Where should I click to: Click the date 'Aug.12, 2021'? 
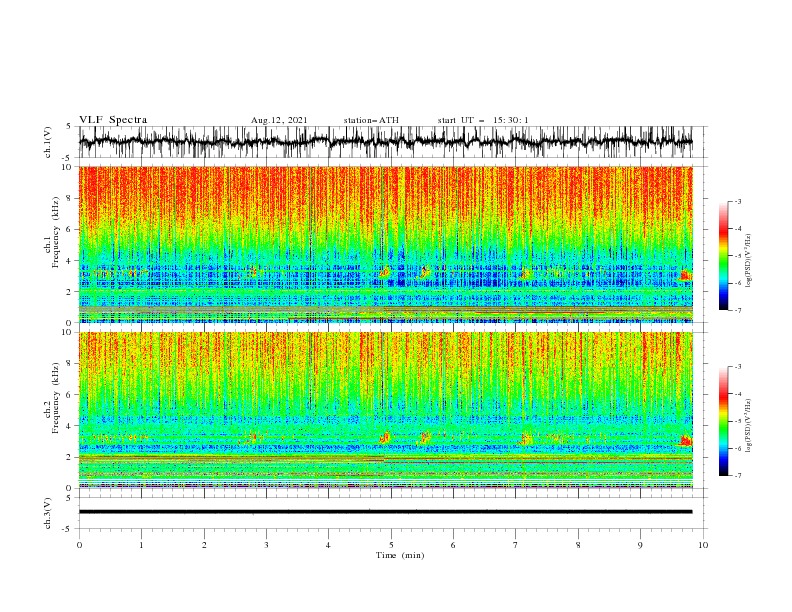coord(279,120)
